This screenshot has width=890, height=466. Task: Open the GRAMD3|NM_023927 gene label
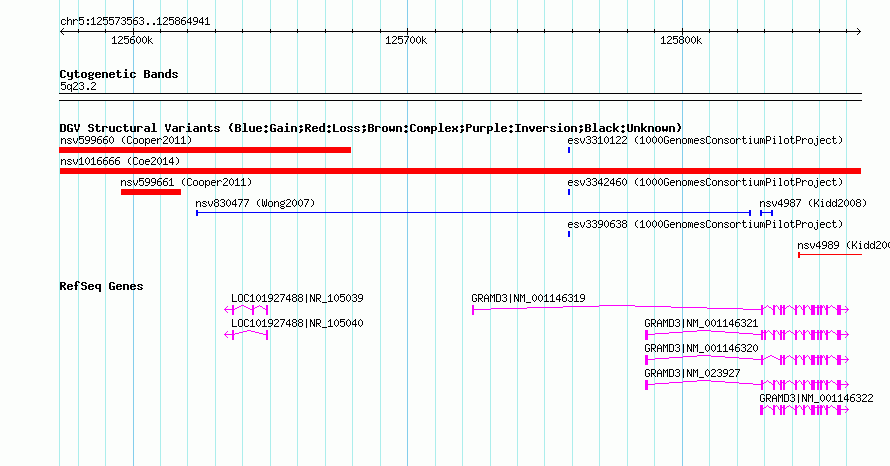click(x=692, y=373)
